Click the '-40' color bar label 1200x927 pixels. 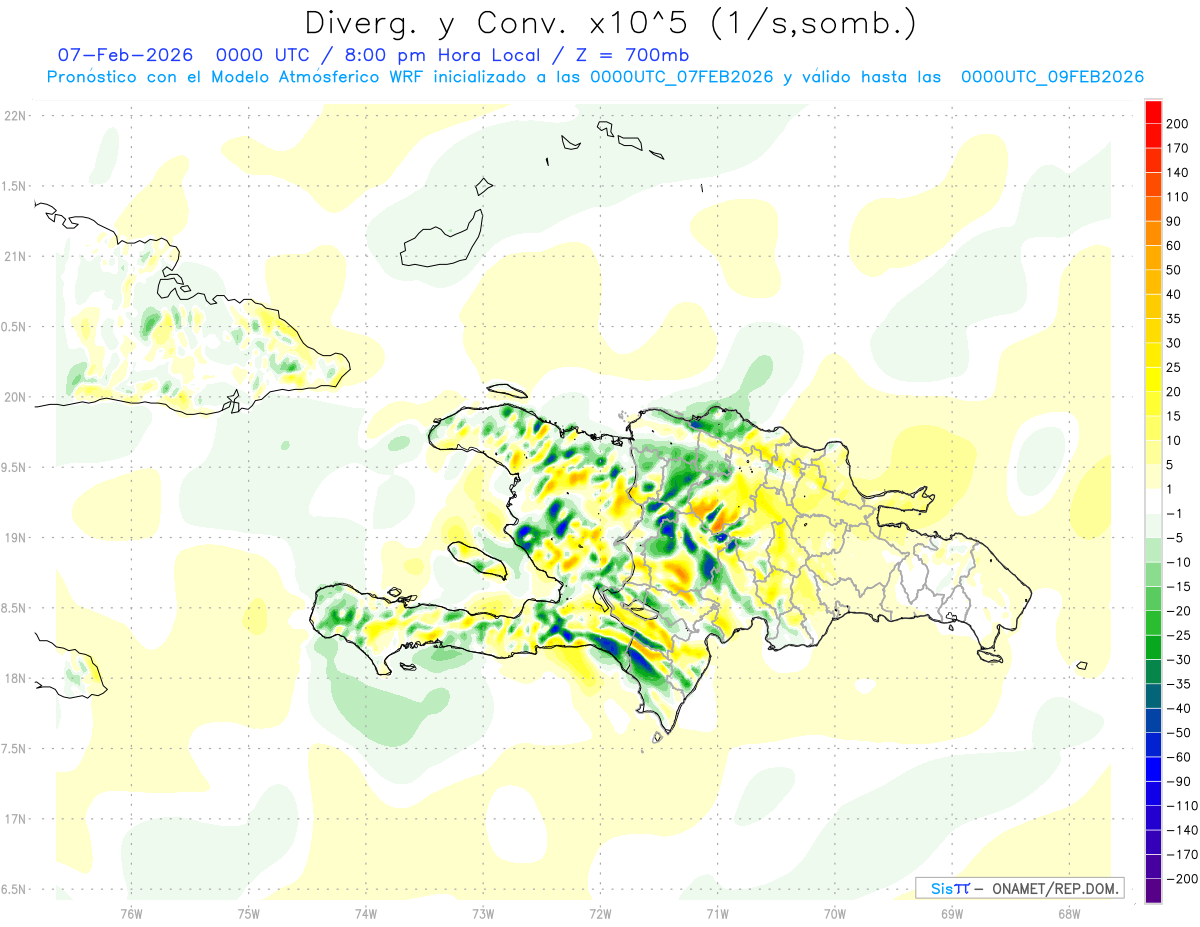point(1181,708)
